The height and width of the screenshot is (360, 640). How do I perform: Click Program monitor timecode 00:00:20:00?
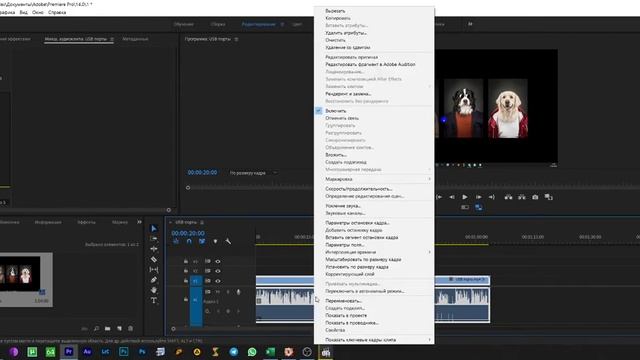(202, 173)
